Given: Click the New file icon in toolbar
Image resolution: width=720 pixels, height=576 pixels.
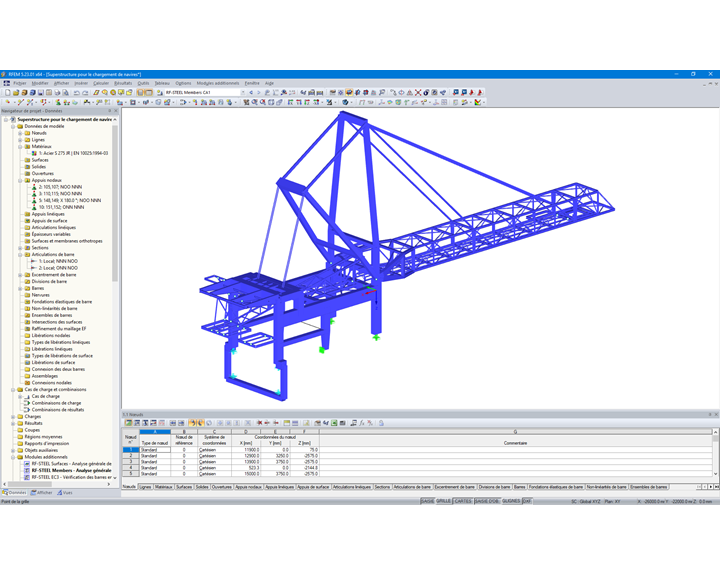Looking at the screenshot, I should click(x=8, y=92).
